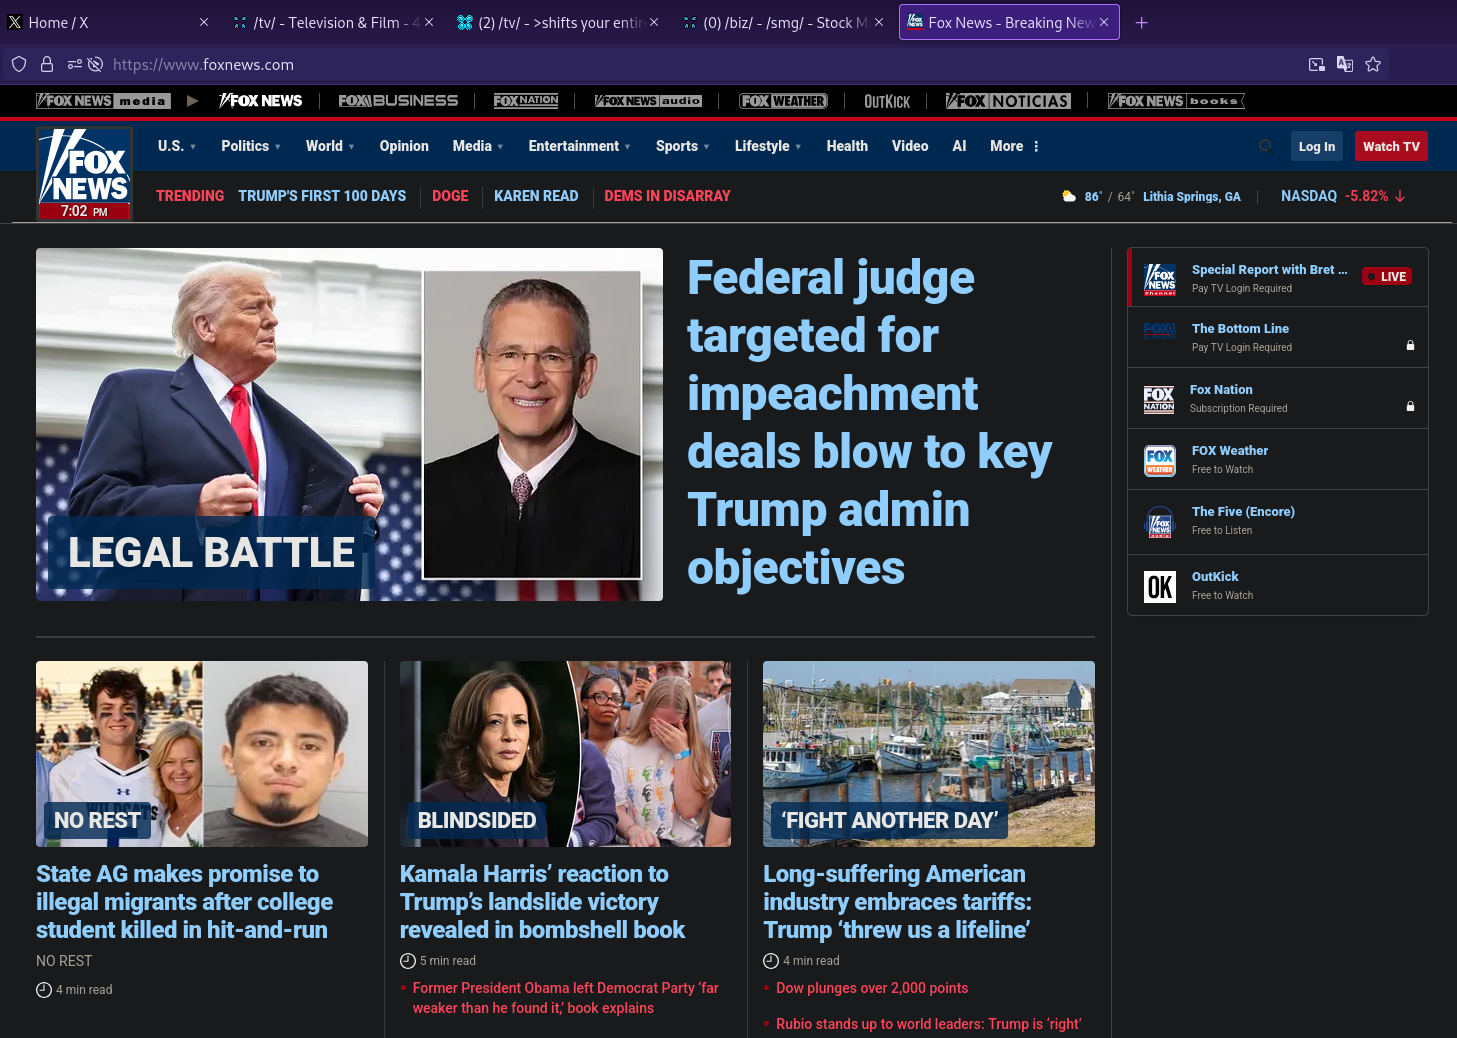This screenshot has width=1457, height=1038.
Task: Click the browser shield tracking protection icon
Action: (19, 64)
